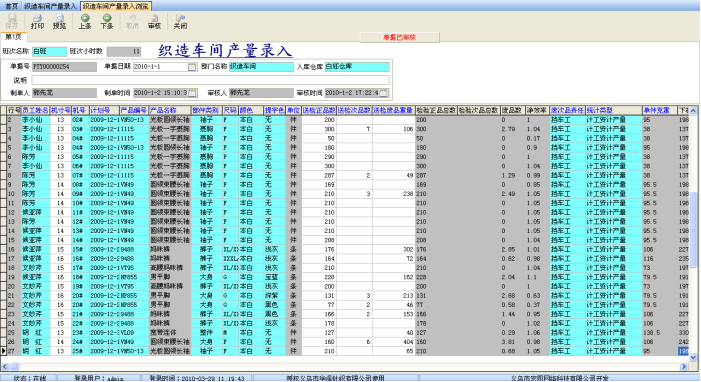701x382 pixels.
Task: Go to next record with 下条
Action: (x=107, y=21)
